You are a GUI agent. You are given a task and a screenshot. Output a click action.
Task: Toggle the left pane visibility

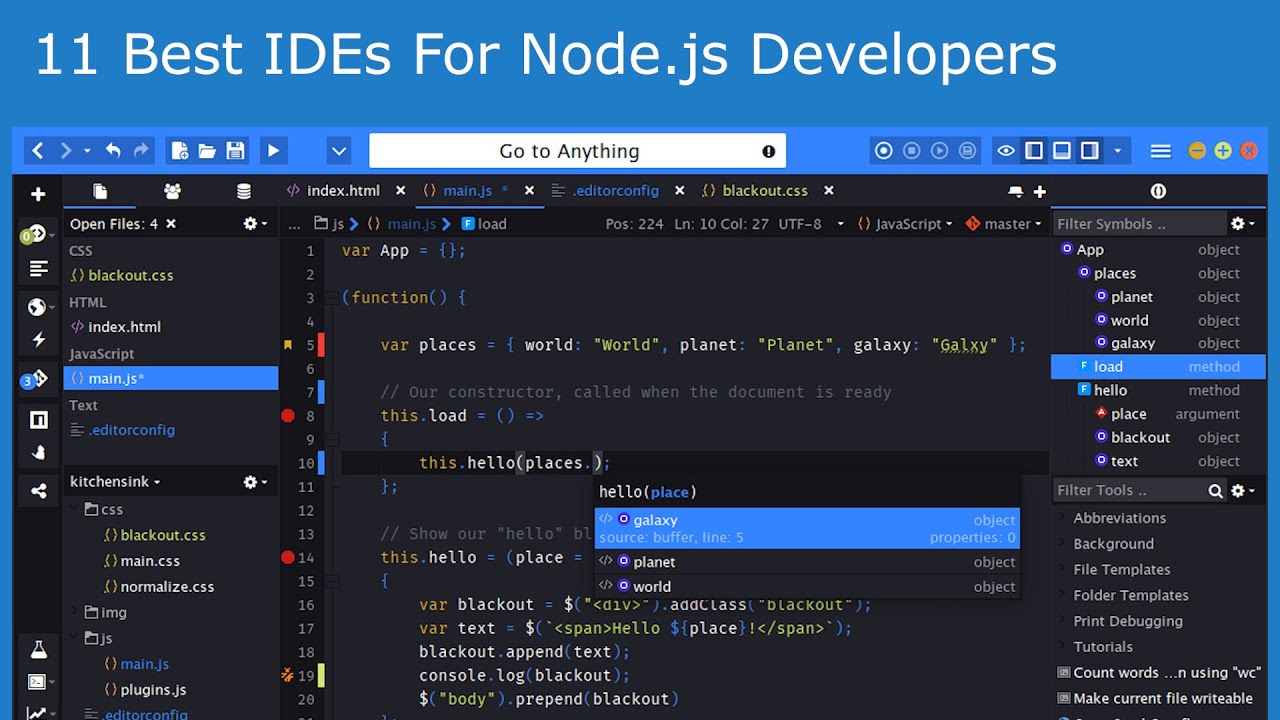[1034, 151]
